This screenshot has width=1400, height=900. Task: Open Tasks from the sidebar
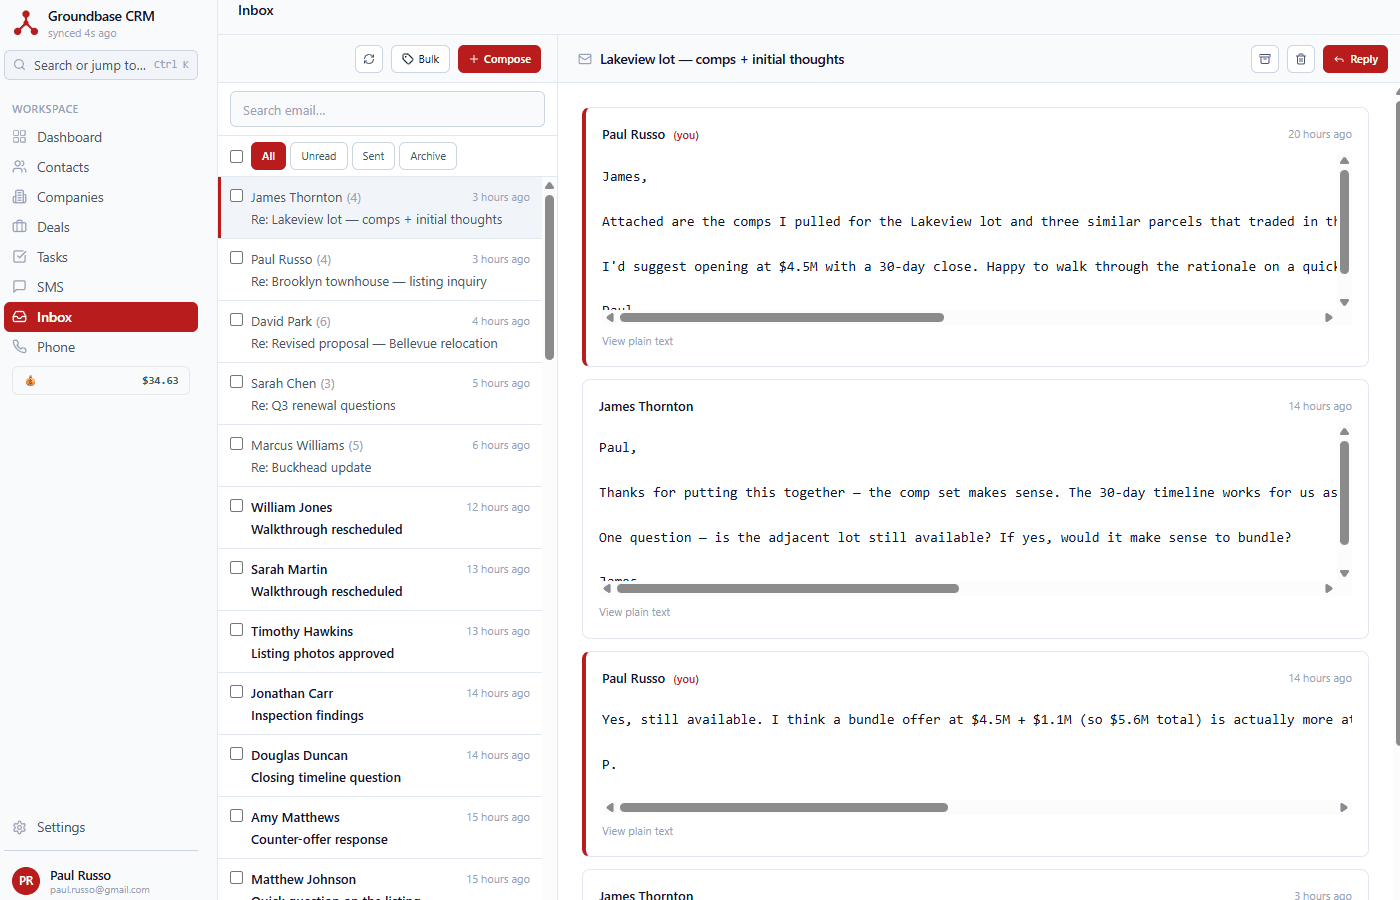101,257
